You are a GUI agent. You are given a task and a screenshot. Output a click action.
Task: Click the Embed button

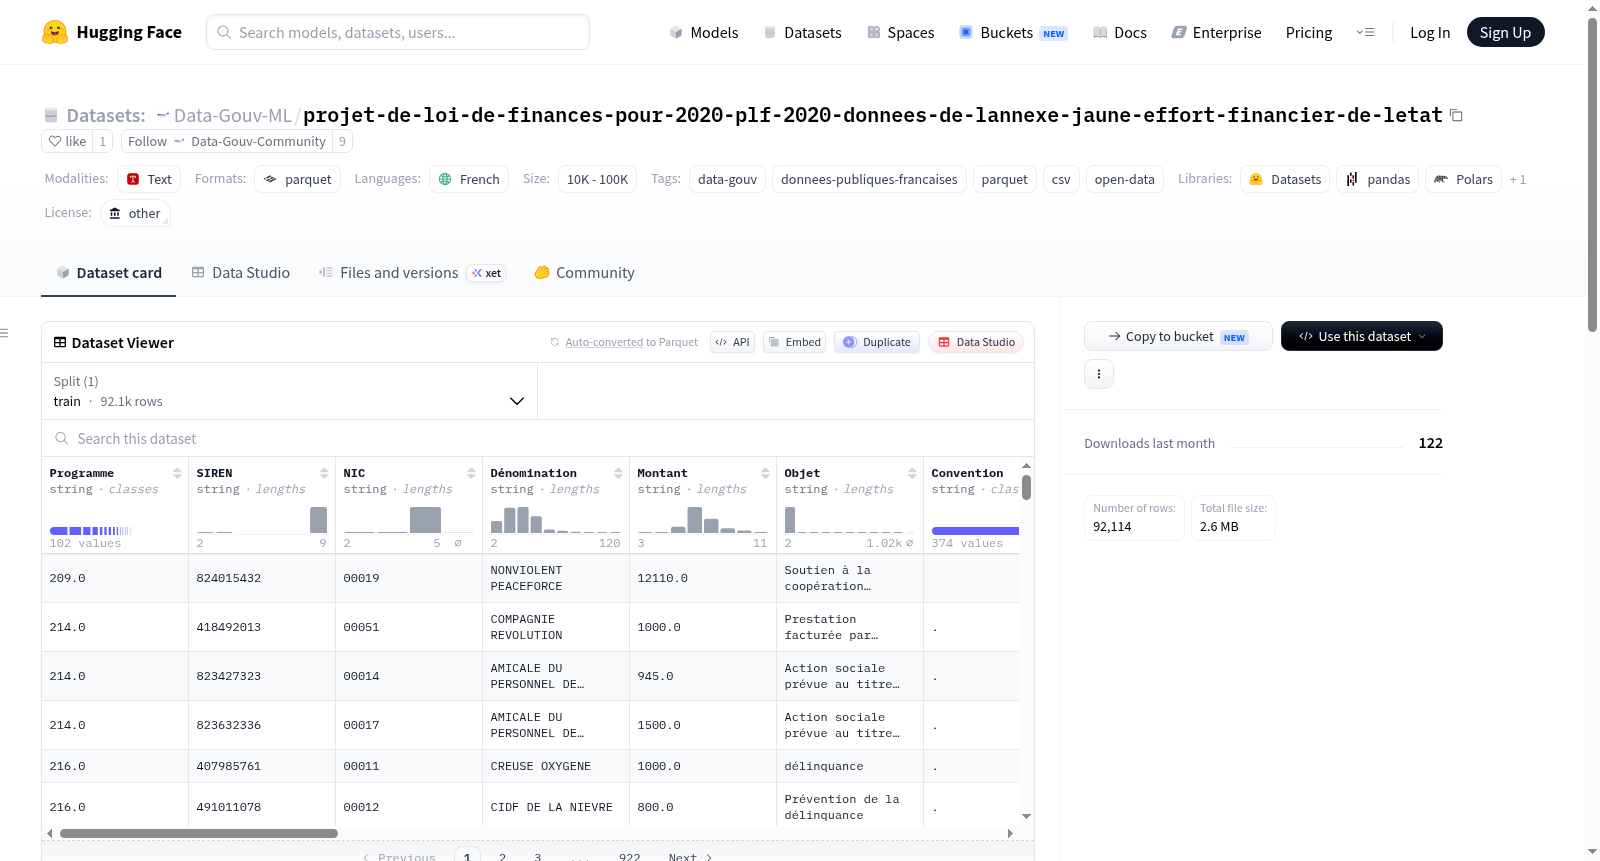click(x=793, y=342)
